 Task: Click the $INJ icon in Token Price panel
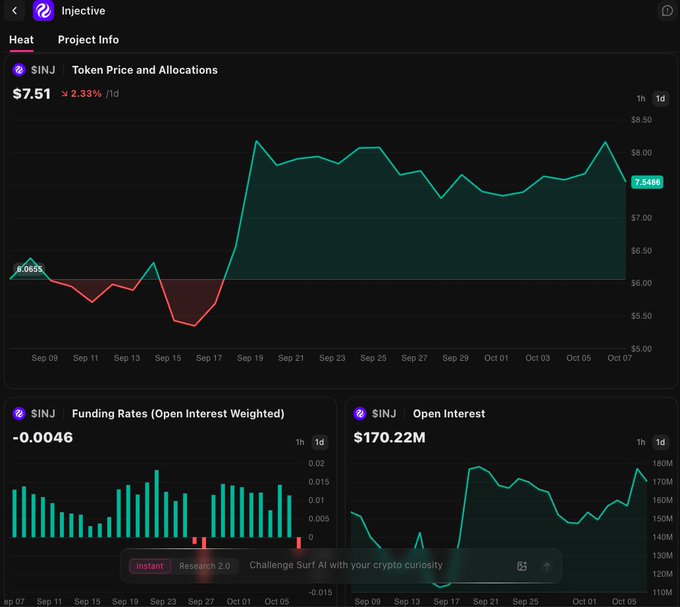(x=19, y=70)
